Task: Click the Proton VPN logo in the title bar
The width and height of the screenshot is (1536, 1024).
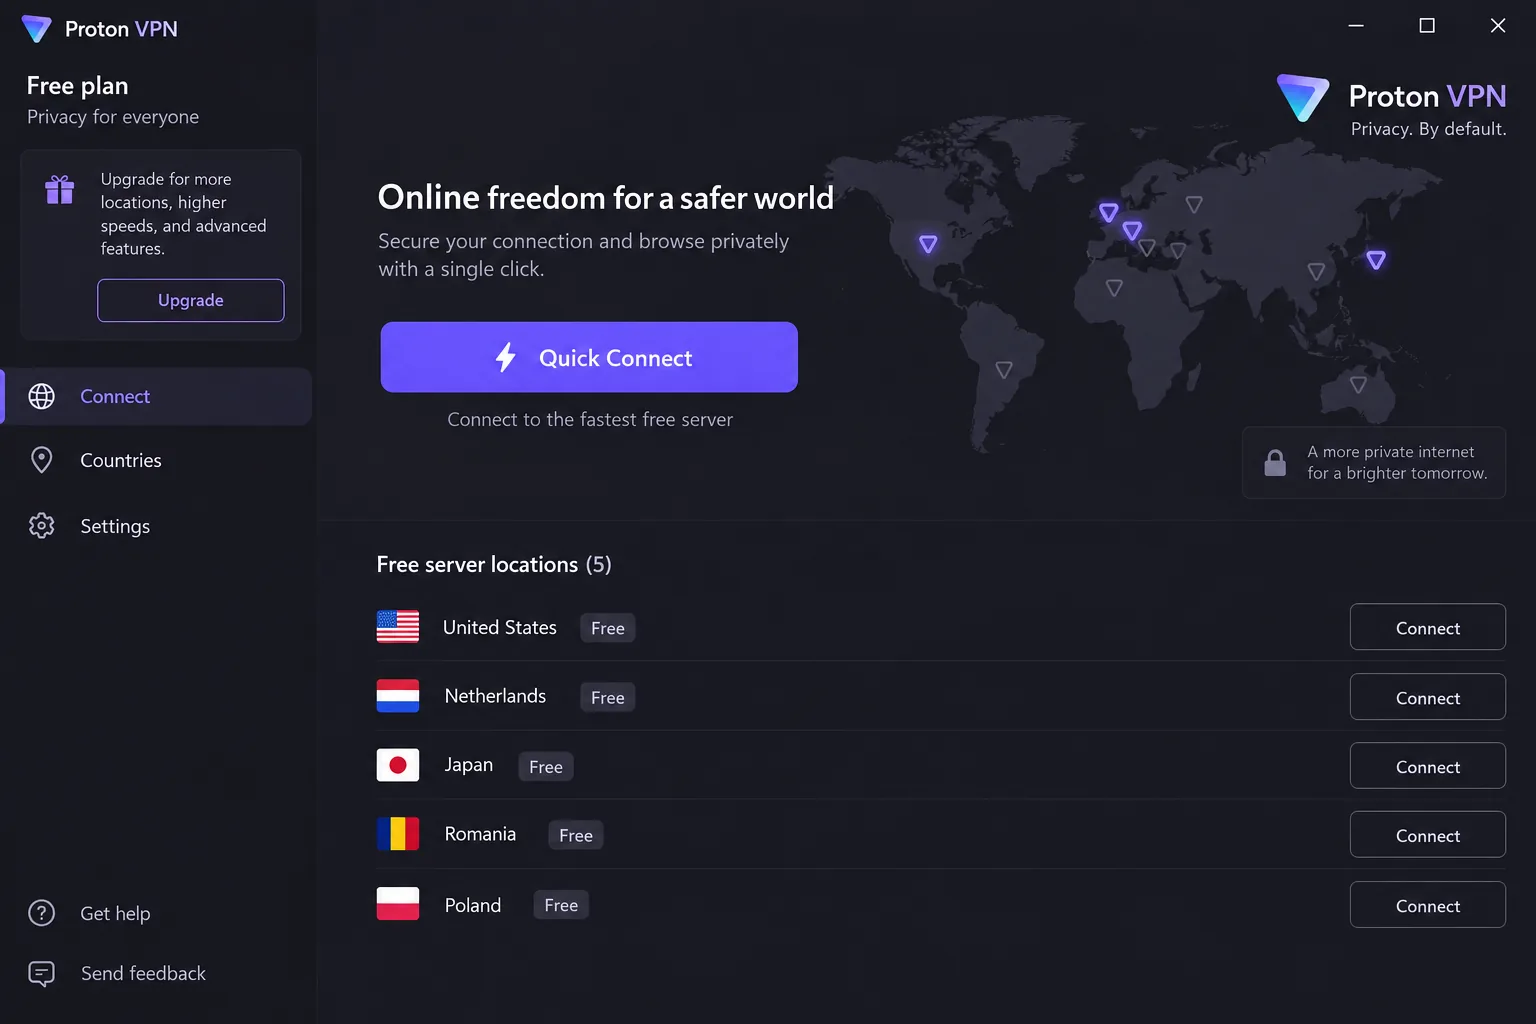Action: point(37,29)
